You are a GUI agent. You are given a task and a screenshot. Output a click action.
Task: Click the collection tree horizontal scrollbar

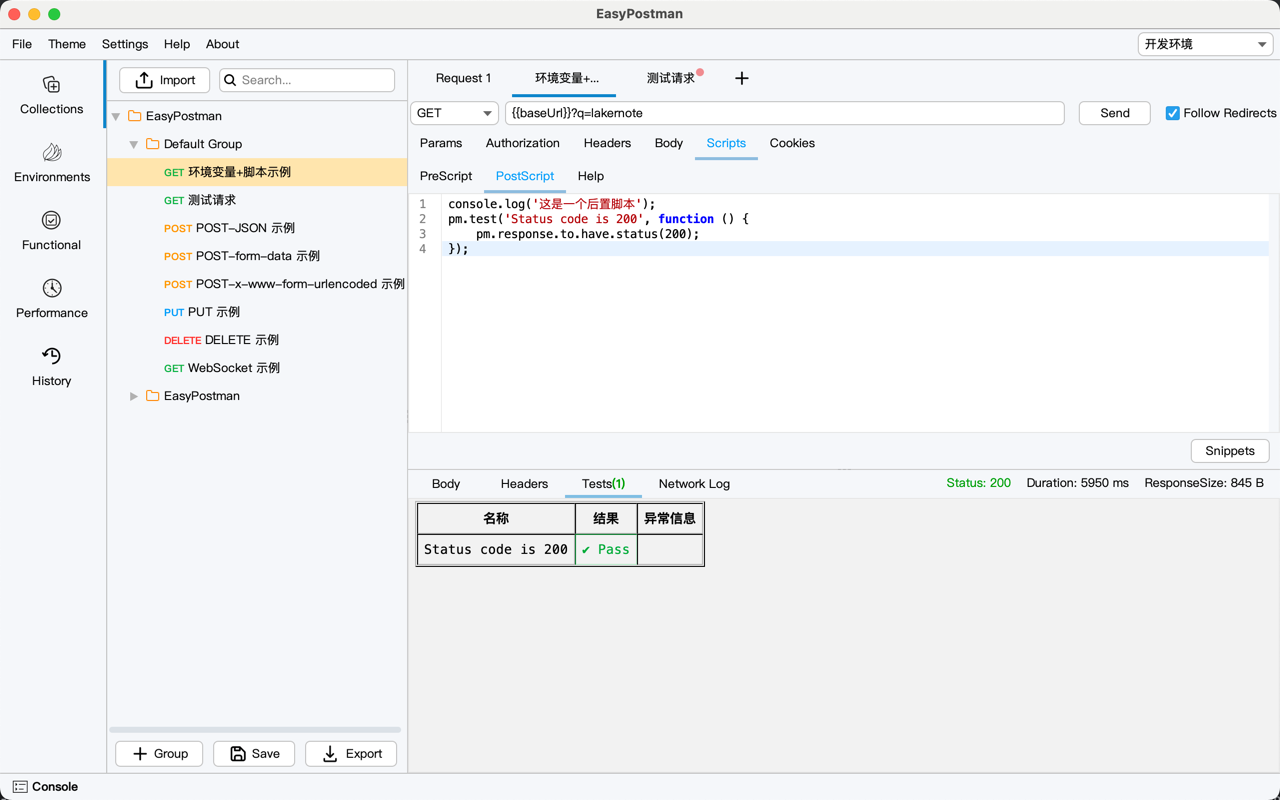tap(255, 730)
